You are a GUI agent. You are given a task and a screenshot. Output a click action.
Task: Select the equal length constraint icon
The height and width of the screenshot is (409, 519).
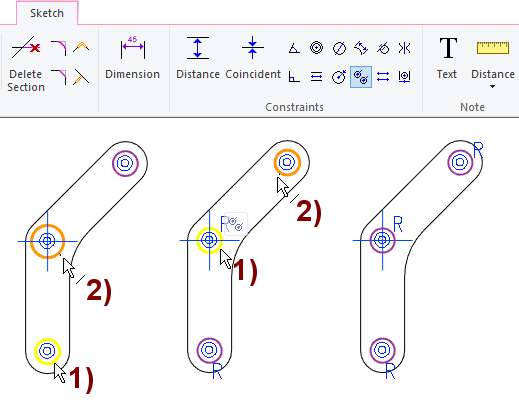(383, 77)
